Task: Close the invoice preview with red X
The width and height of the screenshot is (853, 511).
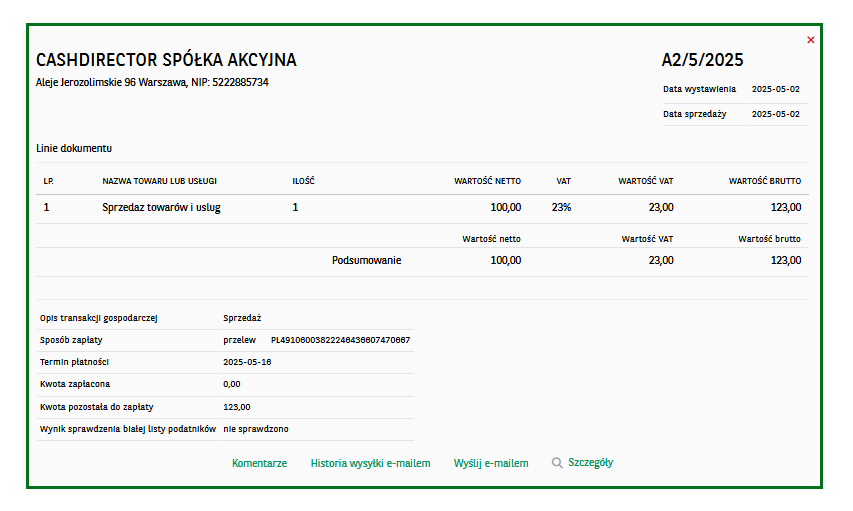Action: tap(811, 40)
